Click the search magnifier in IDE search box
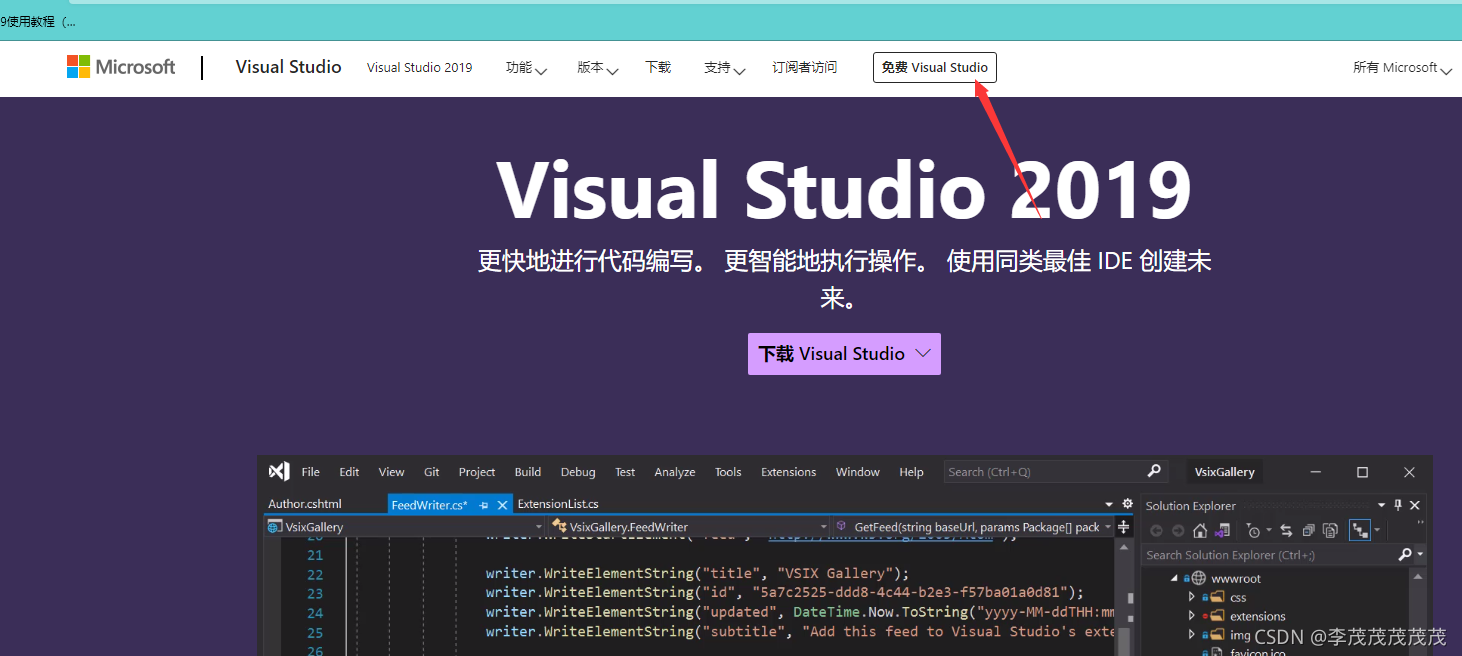 tap(1154, 471)
